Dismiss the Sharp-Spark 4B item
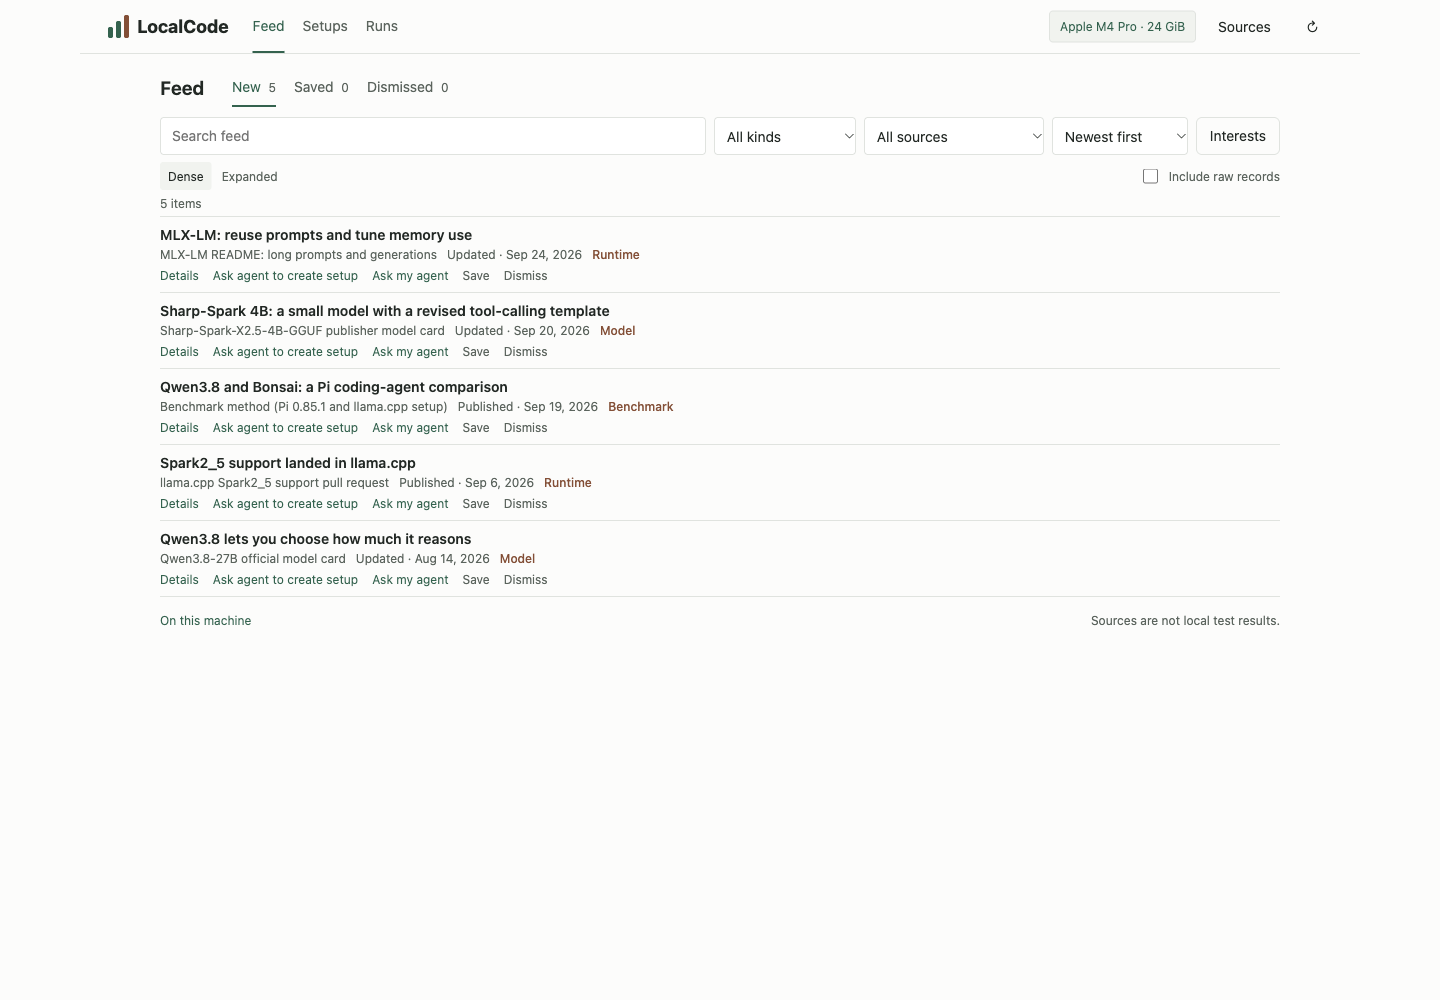This screenshot has width=1440, height=1000. (x=526, y=352)
